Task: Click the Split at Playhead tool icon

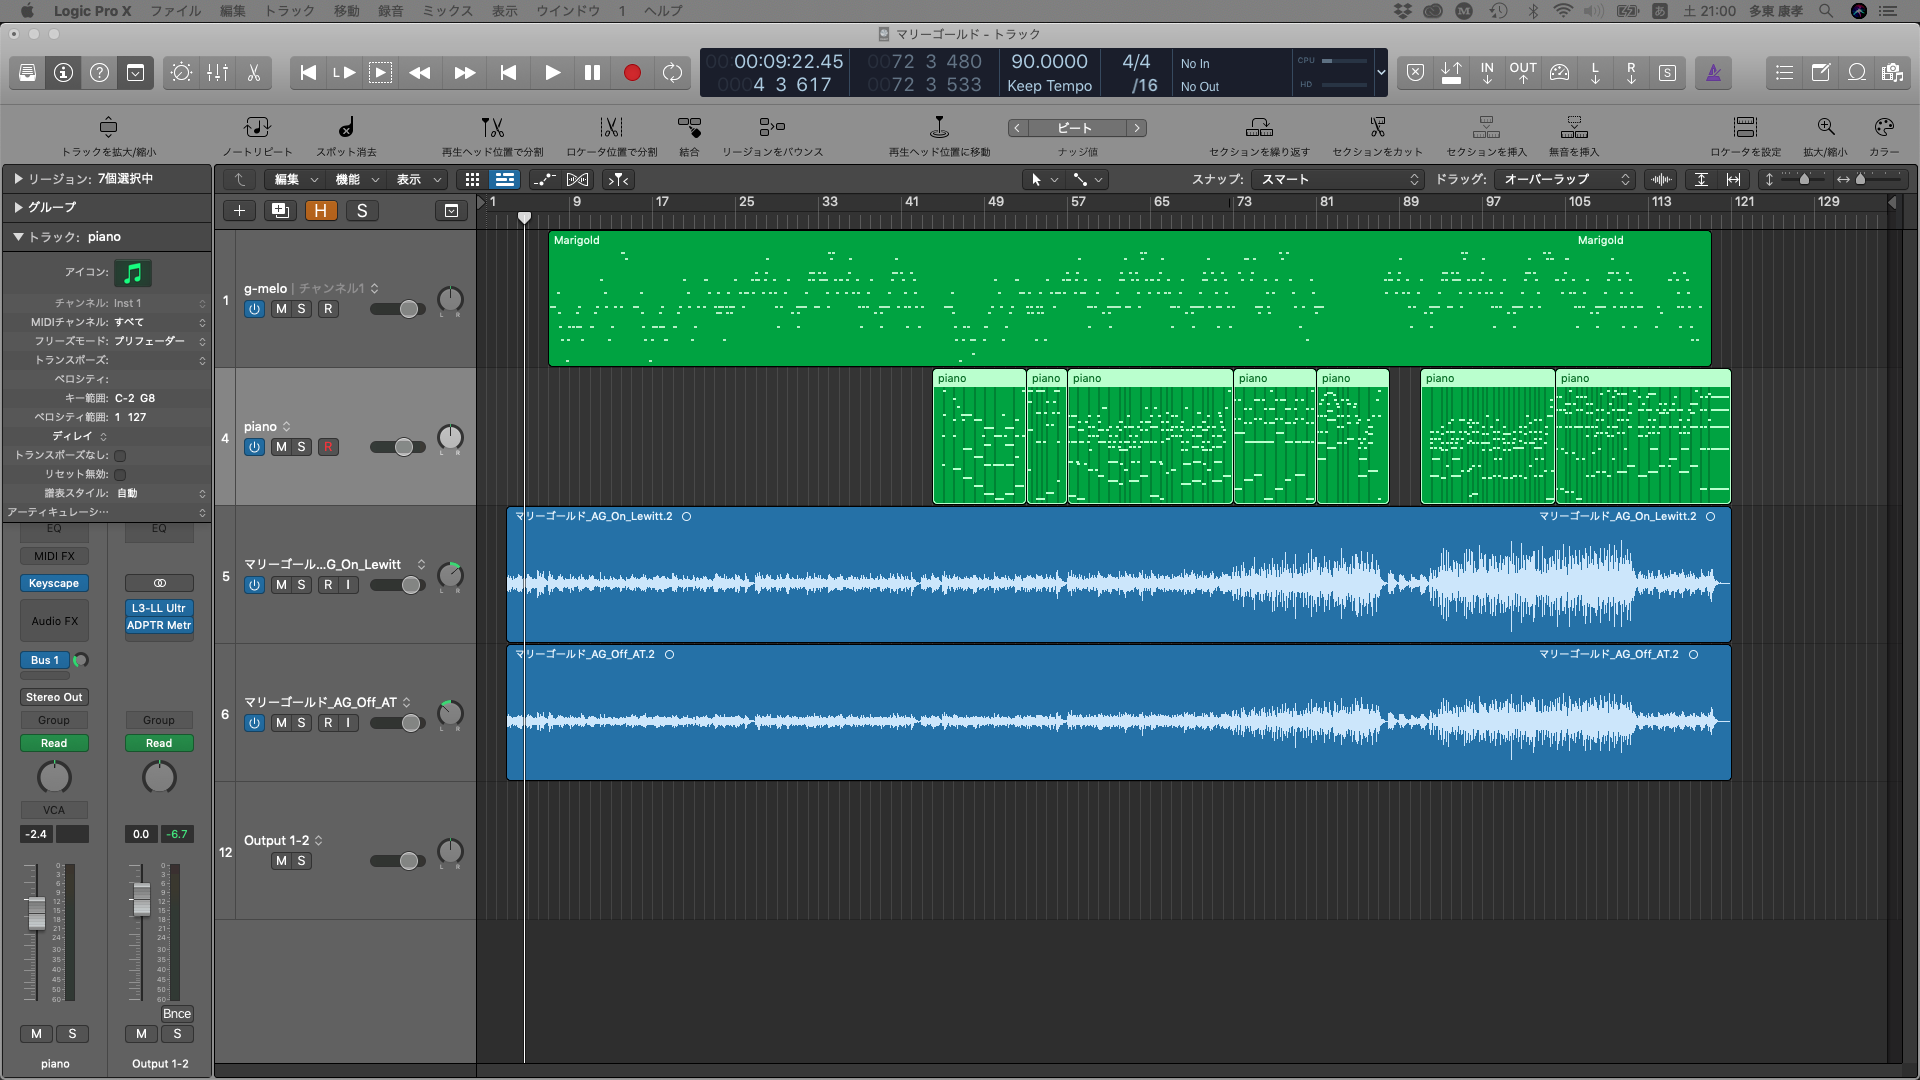Action: (492, 128)
